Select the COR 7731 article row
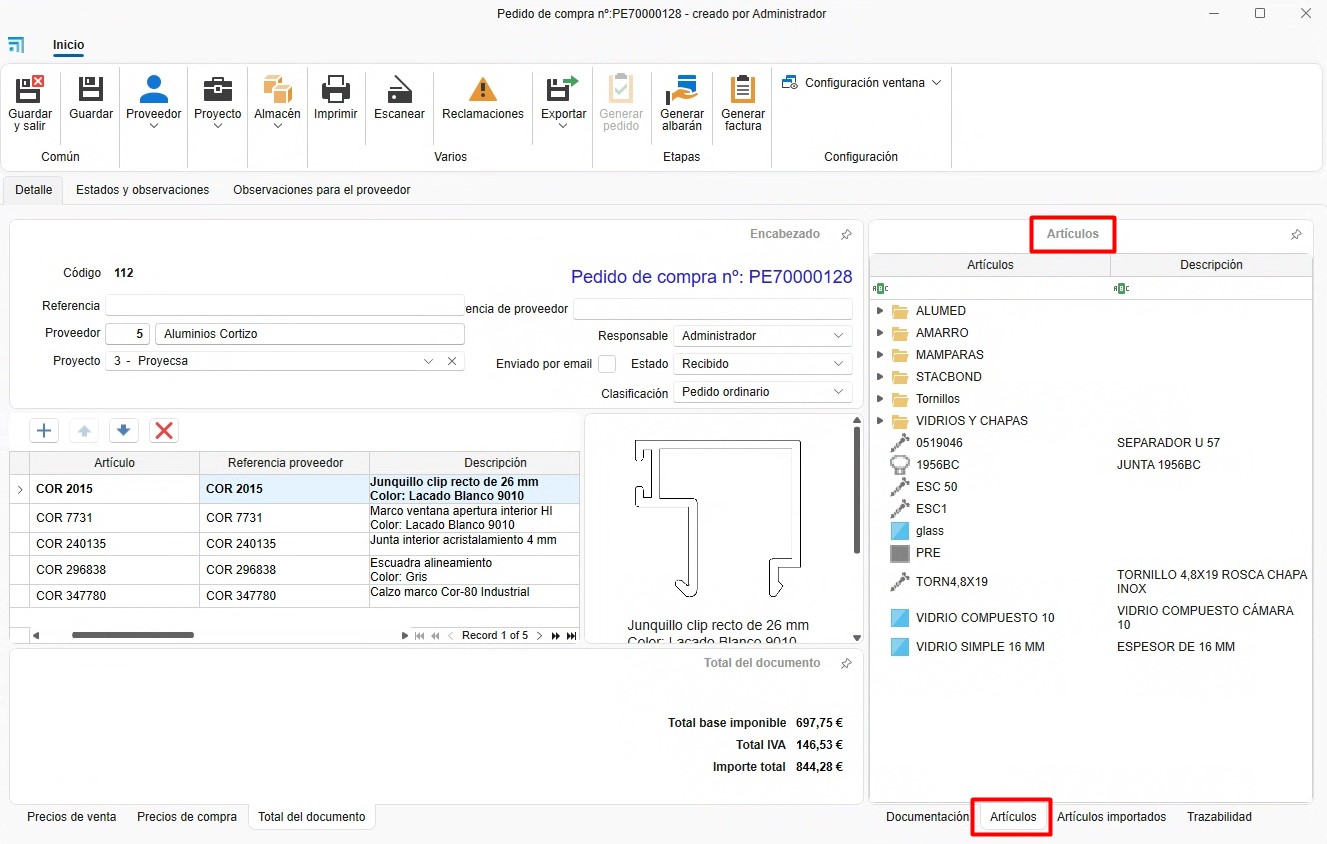The image size is (1327, 844). point(295,518)
